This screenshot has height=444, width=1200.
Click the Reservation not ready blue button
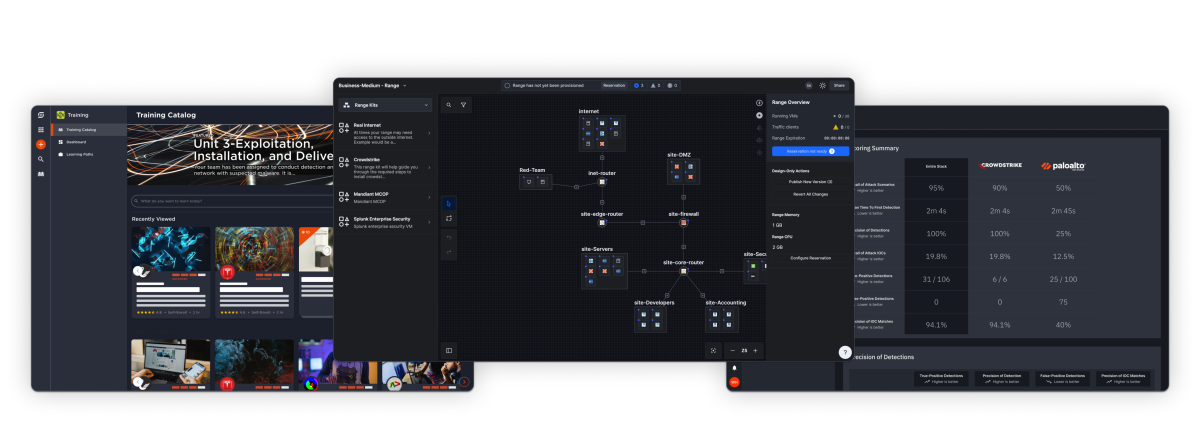point(811,151)
